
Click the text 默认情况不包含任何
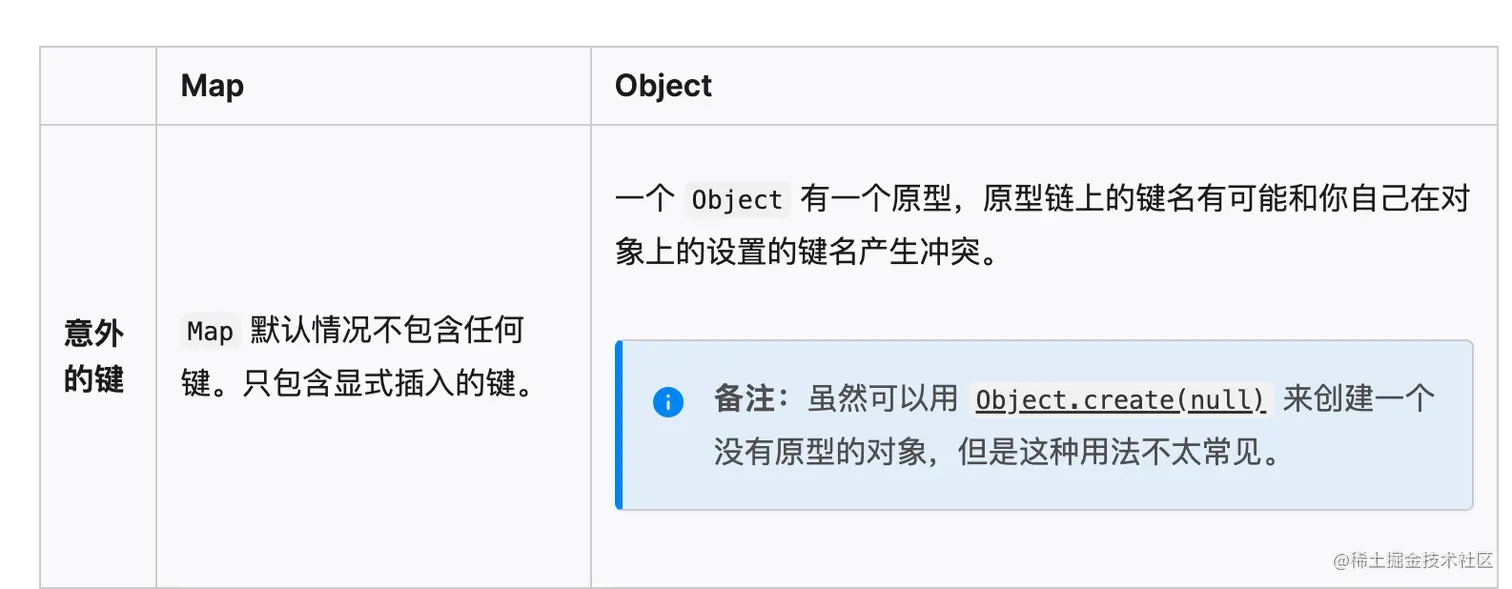(x=387, y=330)
